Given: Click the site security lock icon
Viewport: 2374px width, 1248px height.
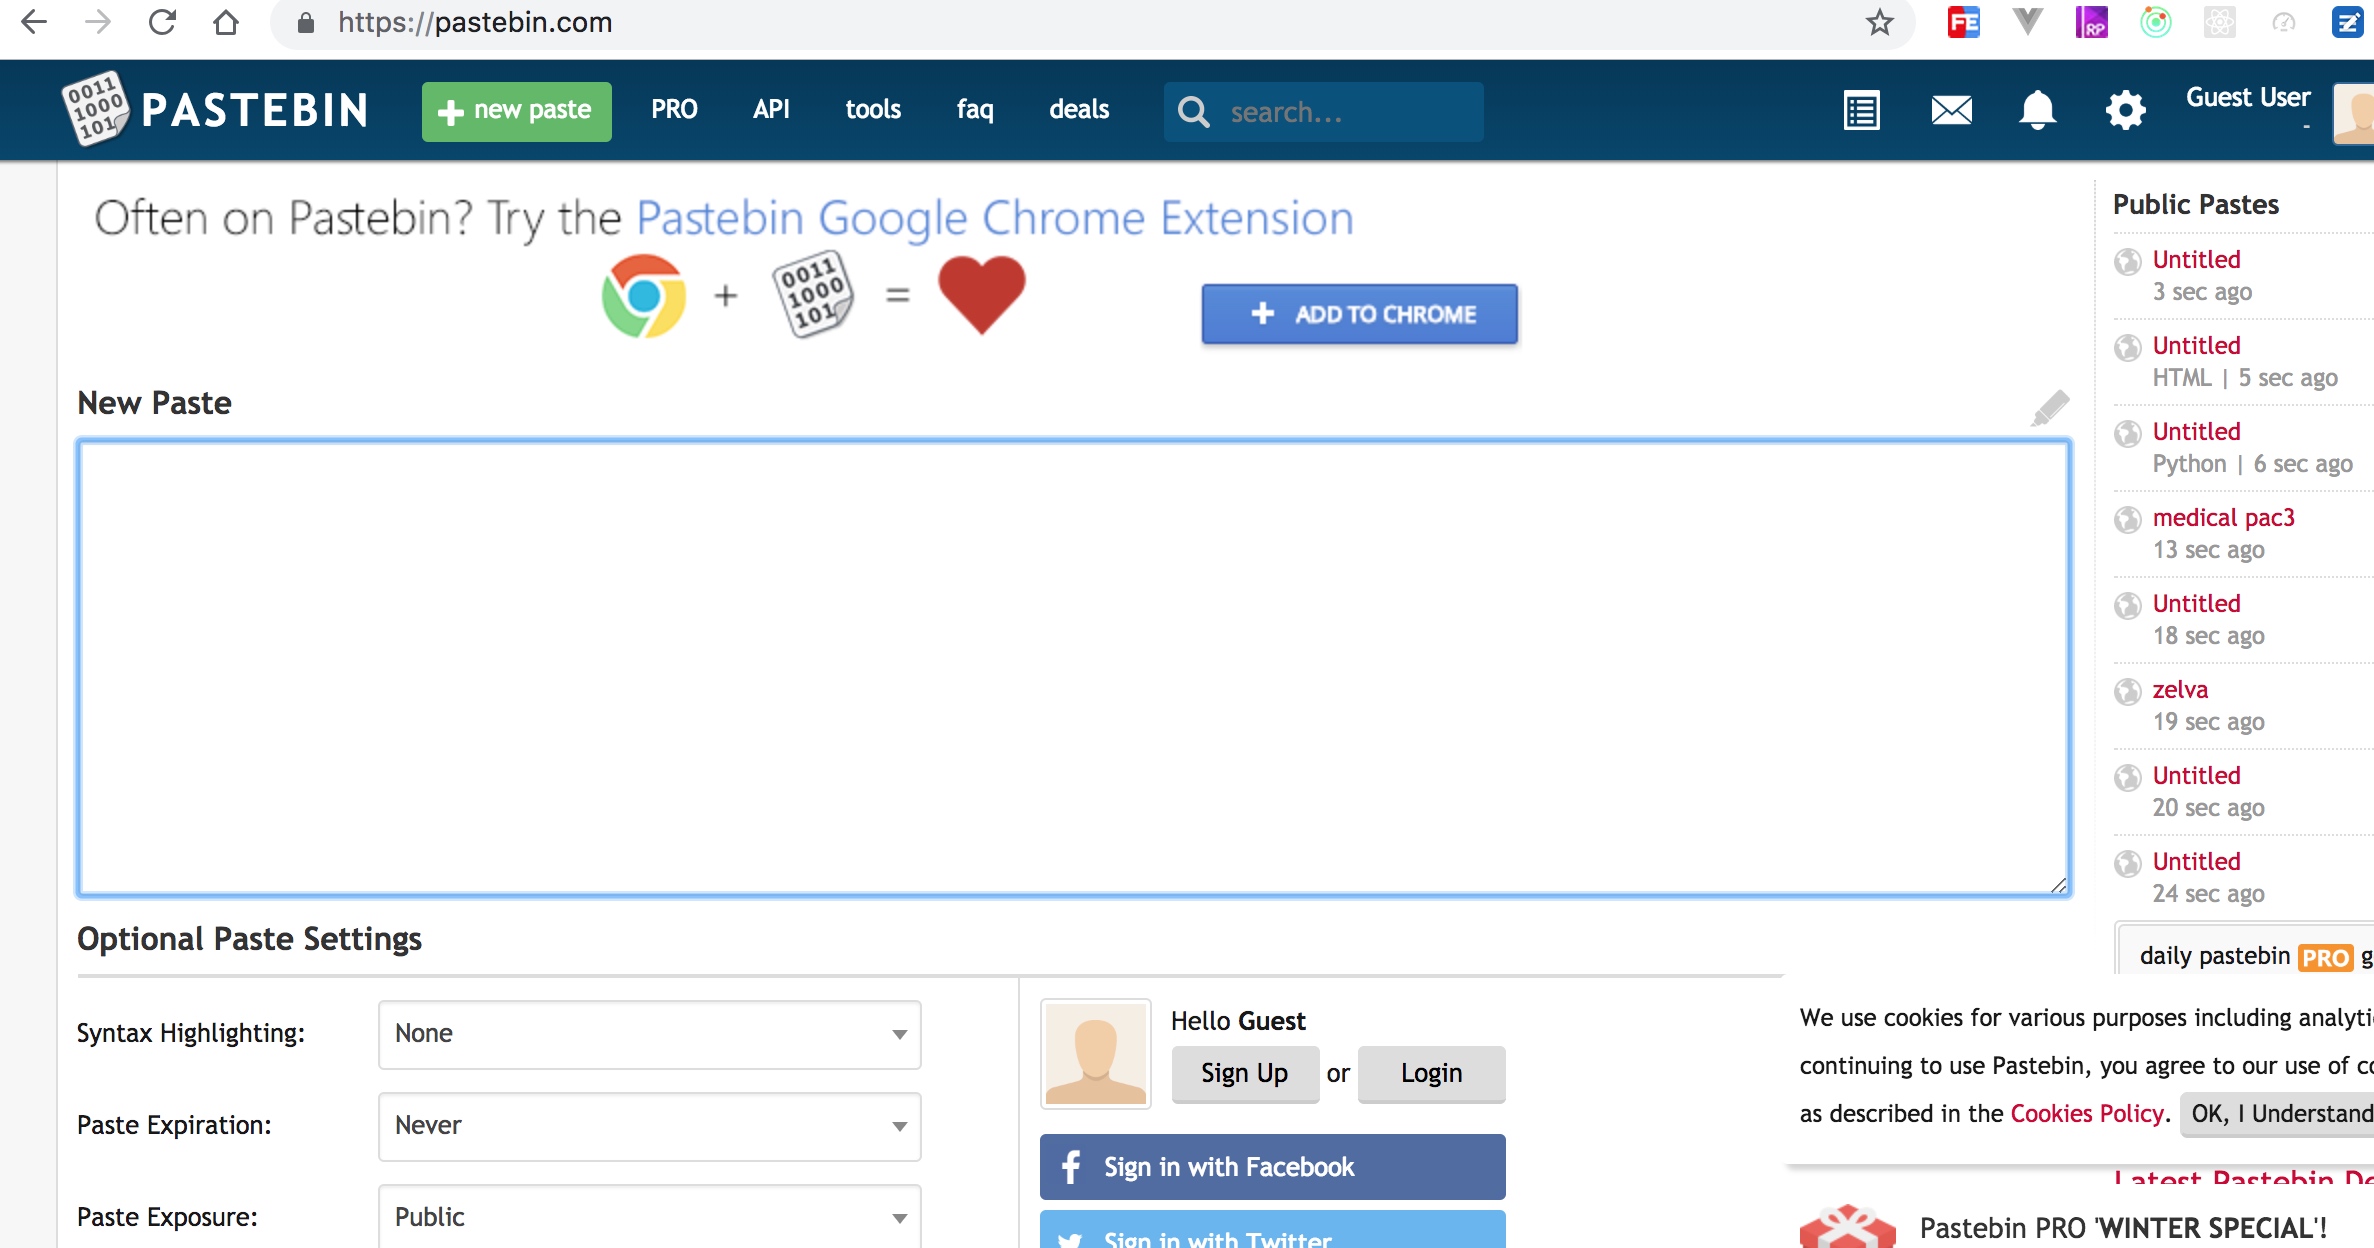Looking at the screenshot, I should 306,22.
